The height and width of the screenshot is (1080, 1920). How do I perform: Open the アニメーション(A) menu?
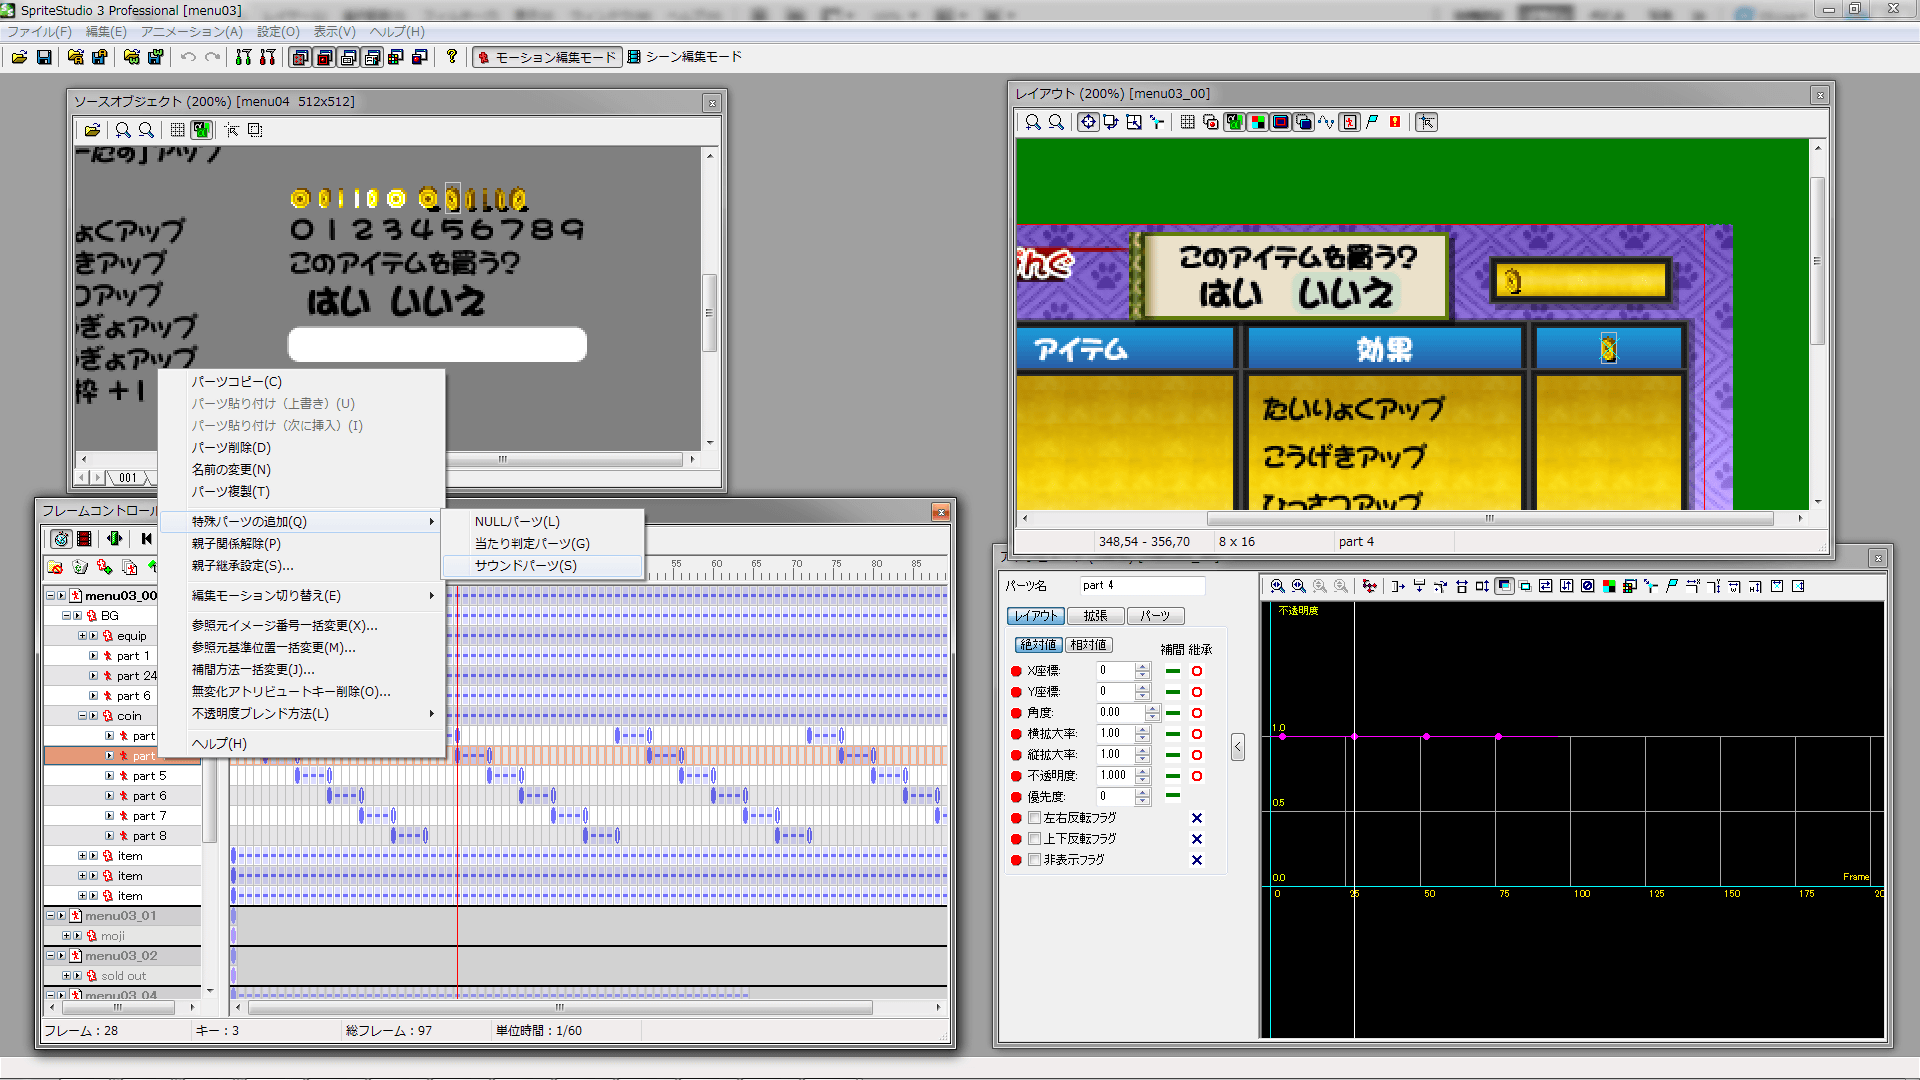[x=192, y=32]
